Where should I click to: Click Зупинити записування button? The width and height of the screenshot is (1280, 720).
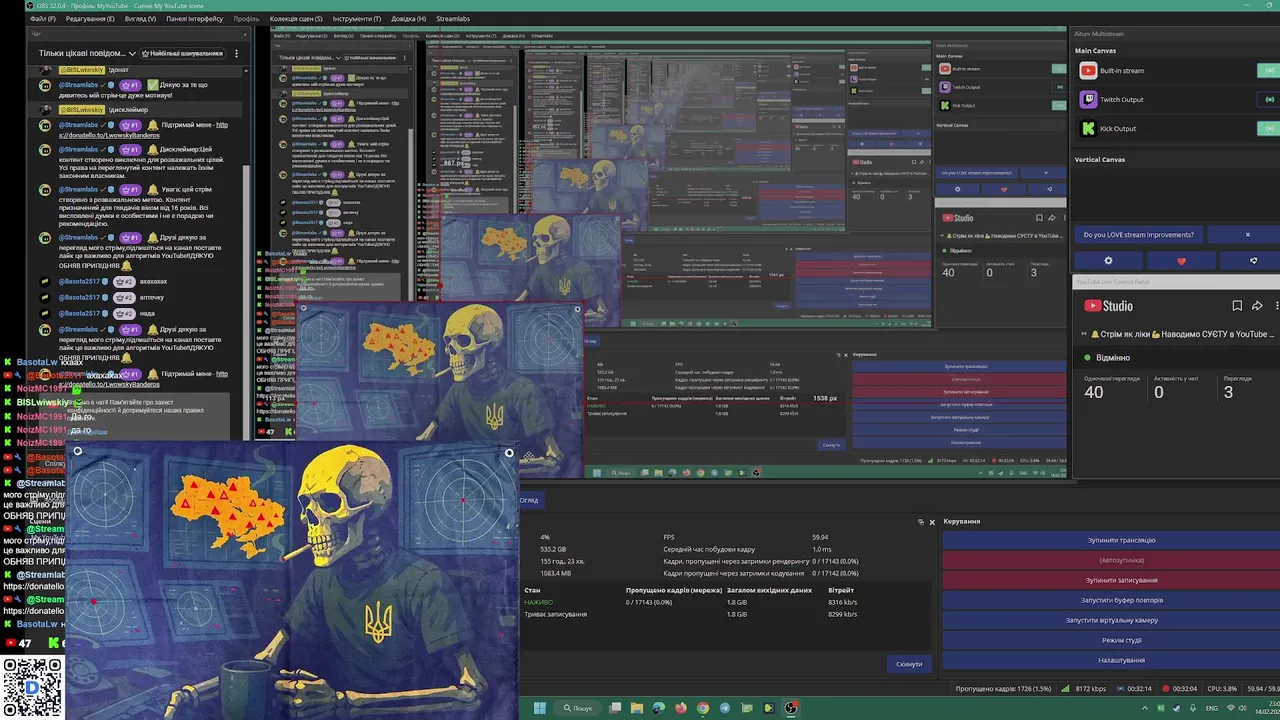tap(1111, 580)
